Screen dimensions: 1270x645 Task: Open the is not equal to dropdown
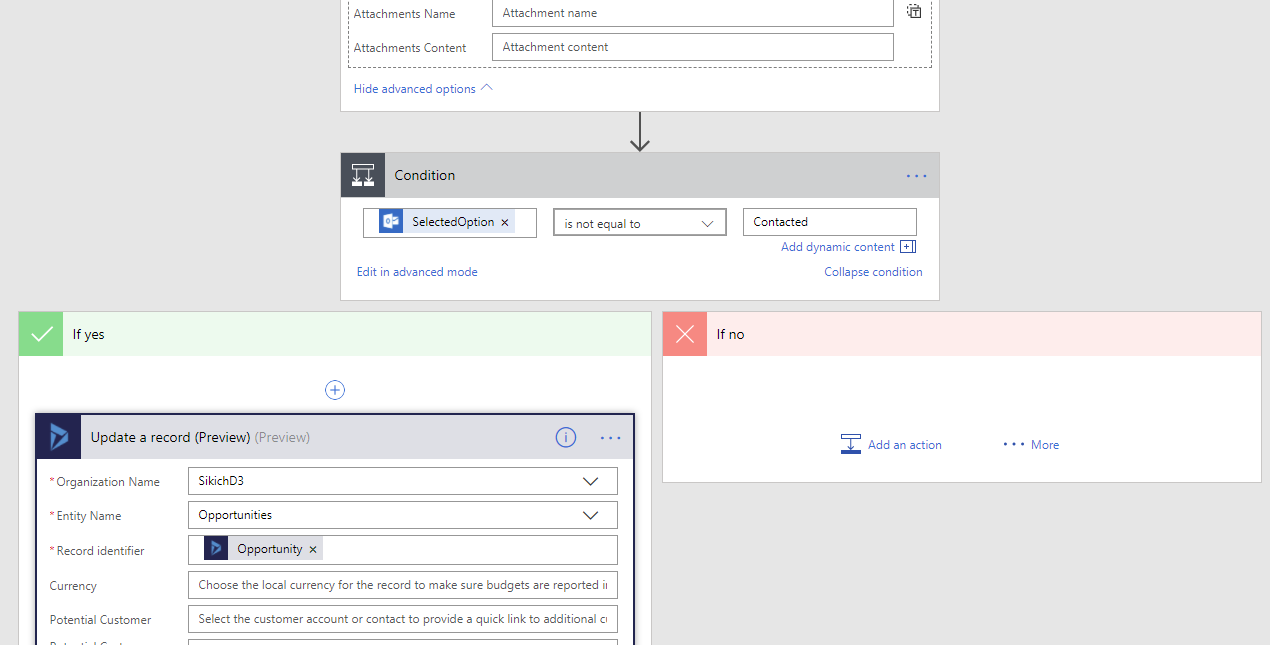(x=639, y=221)
